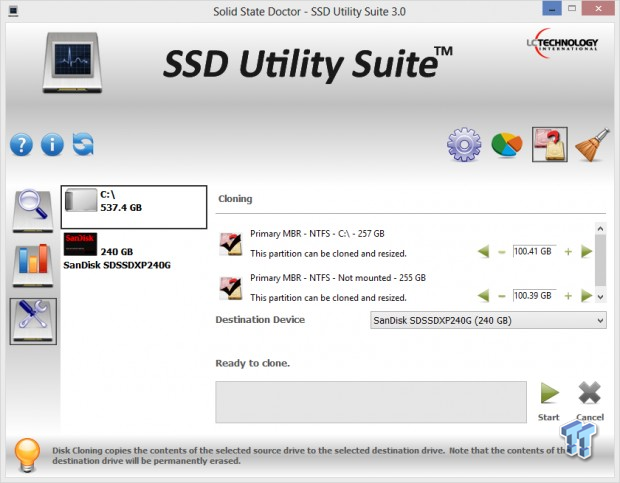Click plus for the Not mounted partition size
This screenshot has height=483, width=620.
click(x=568, y=296)
